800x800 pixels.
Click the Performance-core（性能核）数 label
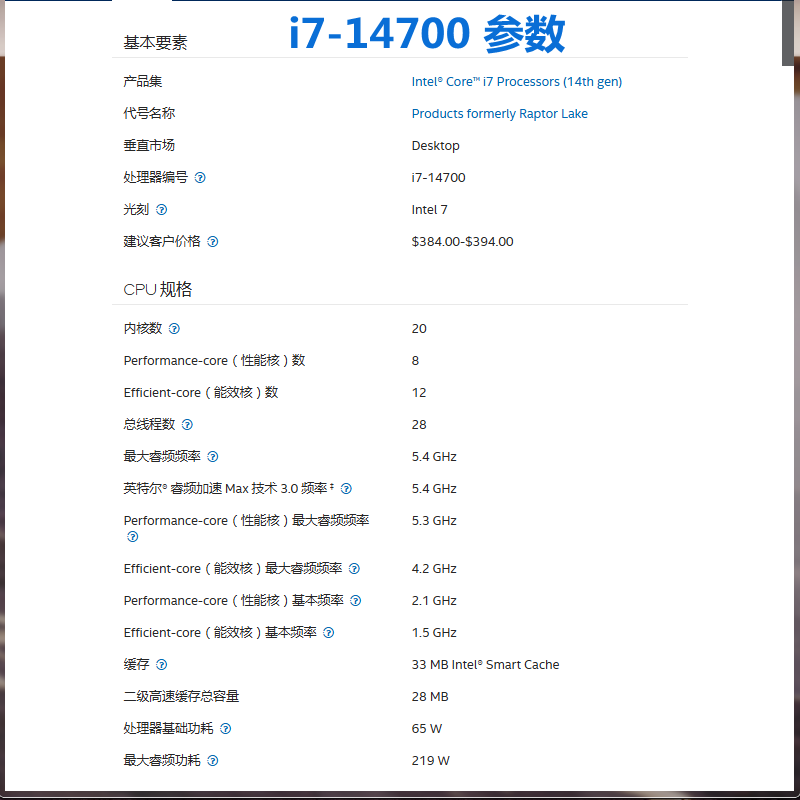(214, 361)
